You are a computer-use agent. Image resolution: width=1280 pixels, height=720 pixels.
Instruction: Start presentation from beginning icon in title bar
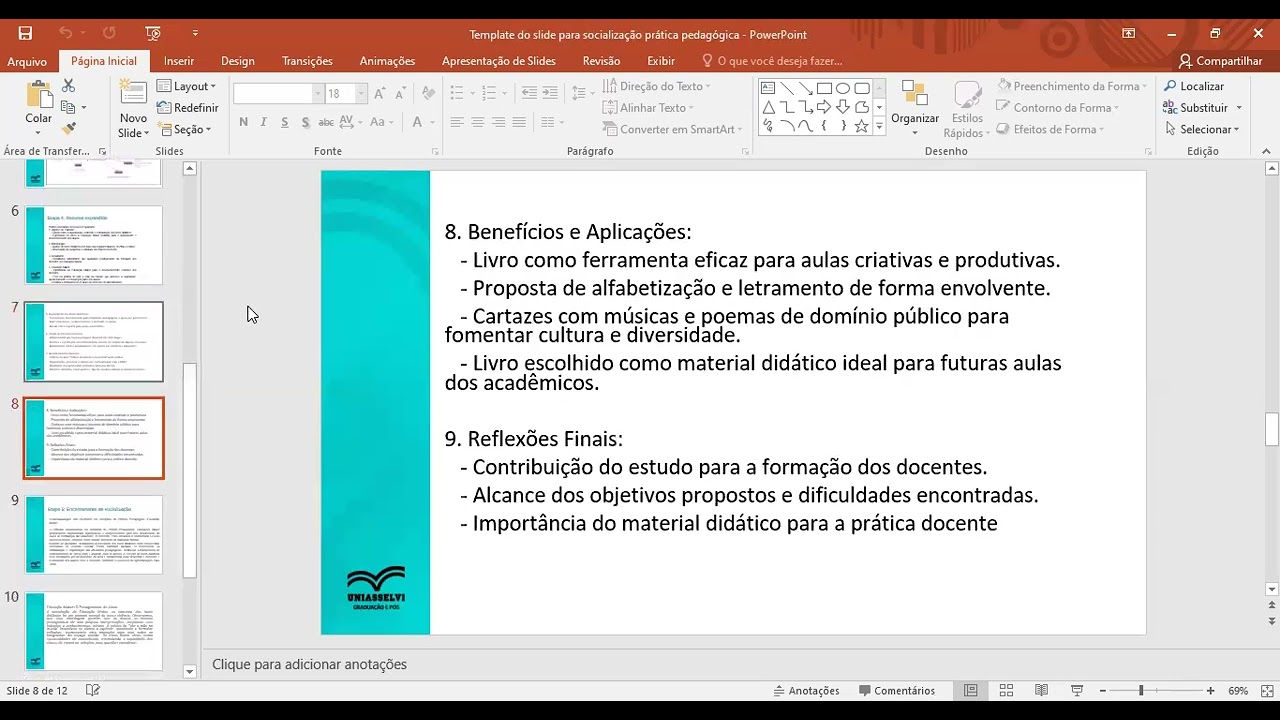153,33
